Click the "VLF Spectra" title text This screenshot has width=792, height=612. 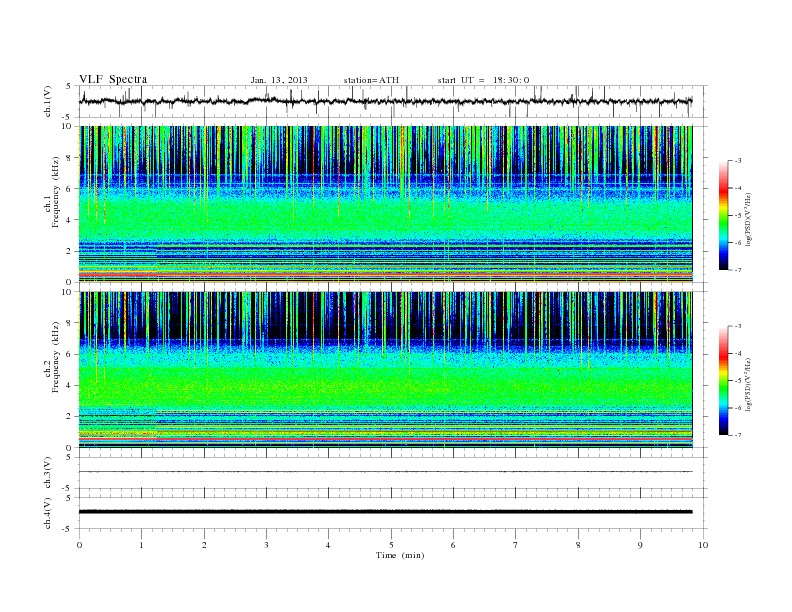(113, 79)
